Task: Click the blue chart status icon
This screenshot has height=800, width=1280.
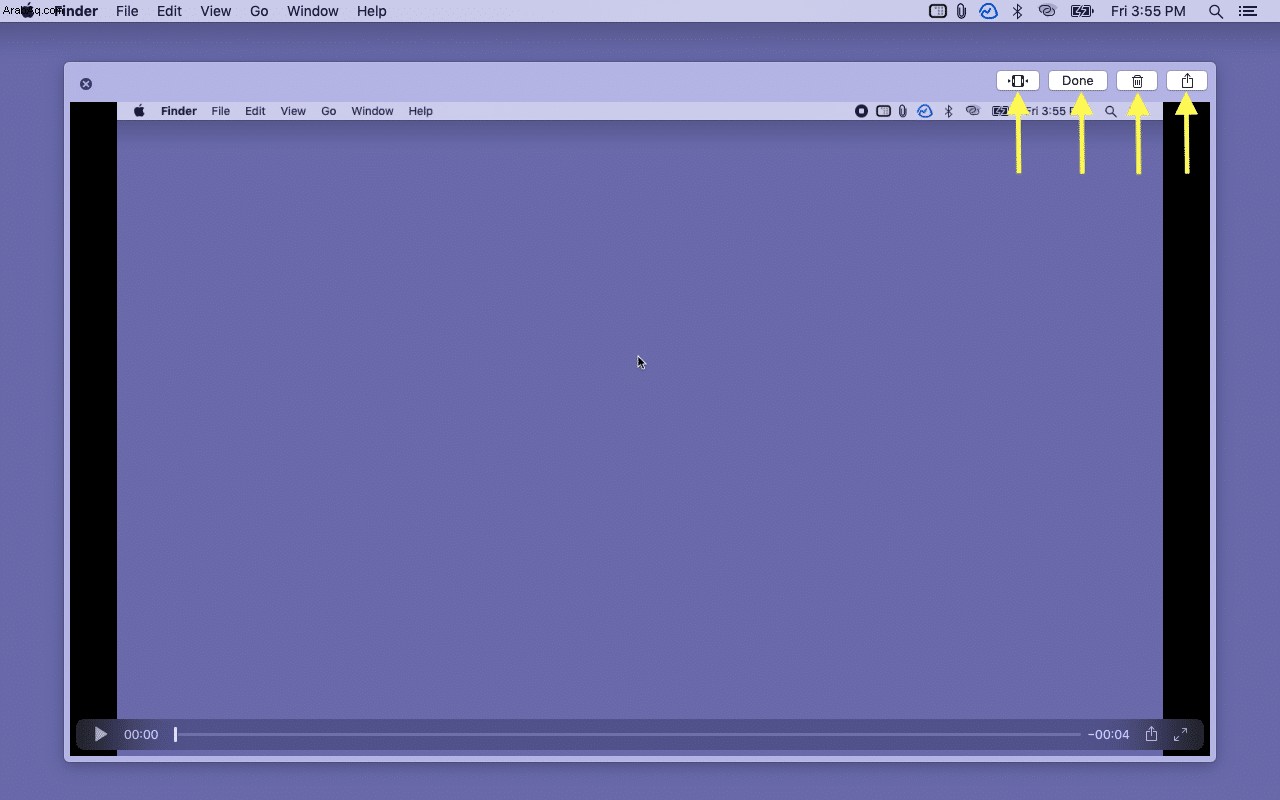Action: [x=988, y=11]
